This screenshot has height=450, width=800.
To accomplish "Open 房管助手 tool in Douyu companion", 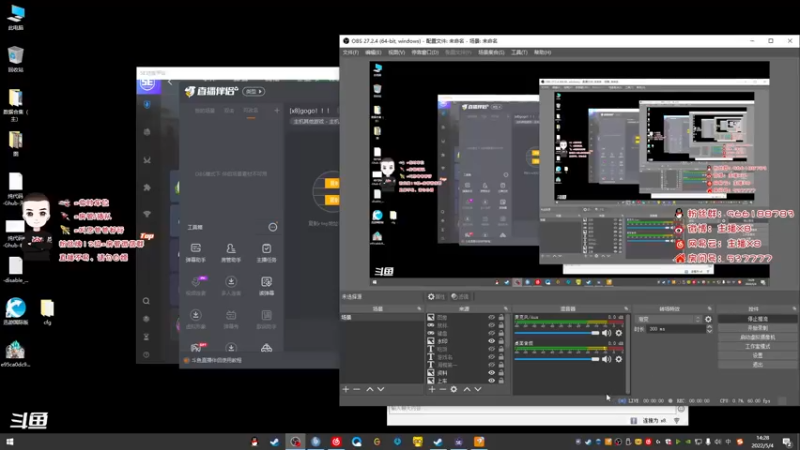I will (x=231, y=253).
